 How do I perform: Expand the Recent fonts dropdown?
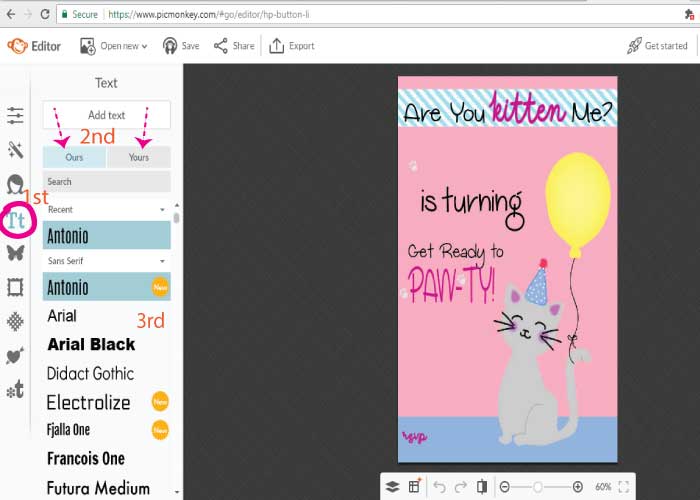[x=106, y=210]
